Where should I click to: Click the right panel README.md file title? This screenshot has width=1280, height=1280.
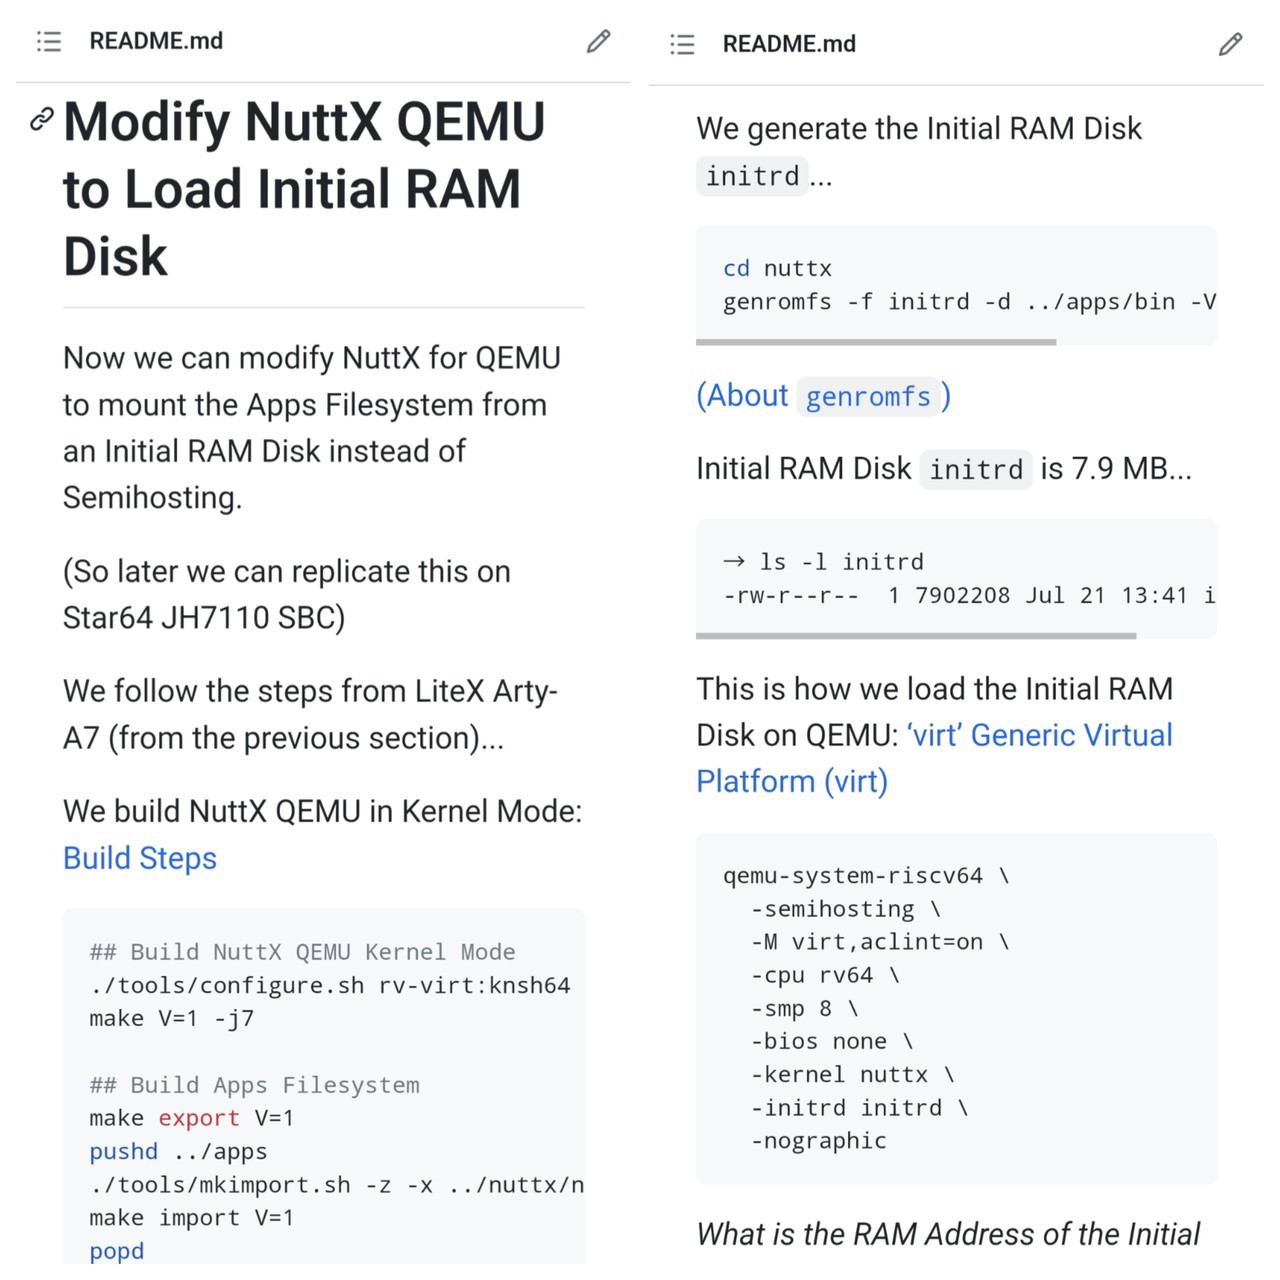tap(789, 44)
